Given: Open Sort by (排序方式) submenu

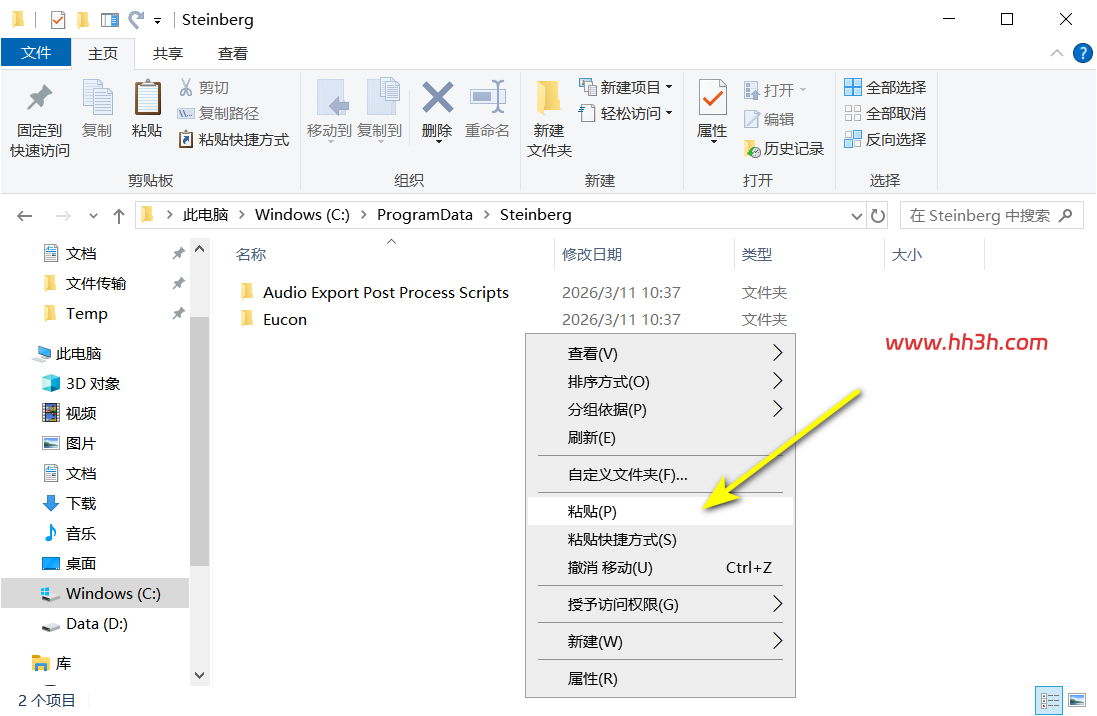Looking at the screenshot, I should 660,381.
